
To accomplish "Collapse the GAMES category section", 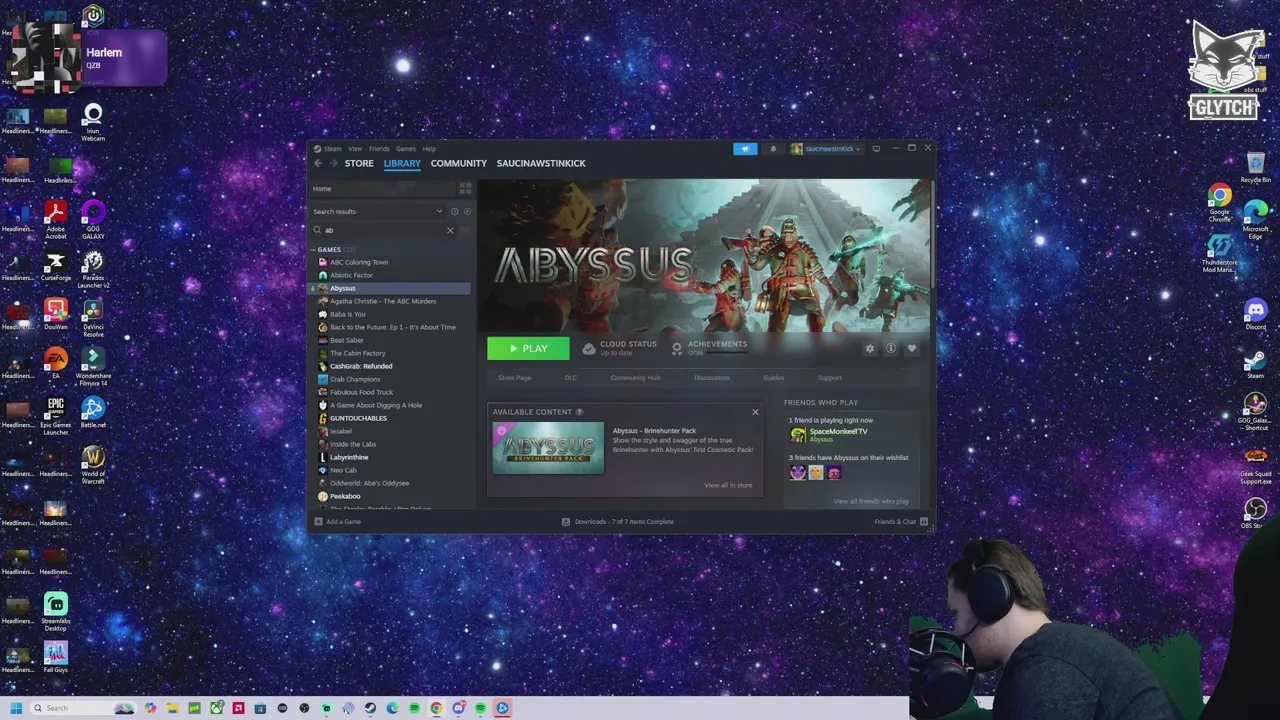I will pyautogui.click(x=313, y=250).
